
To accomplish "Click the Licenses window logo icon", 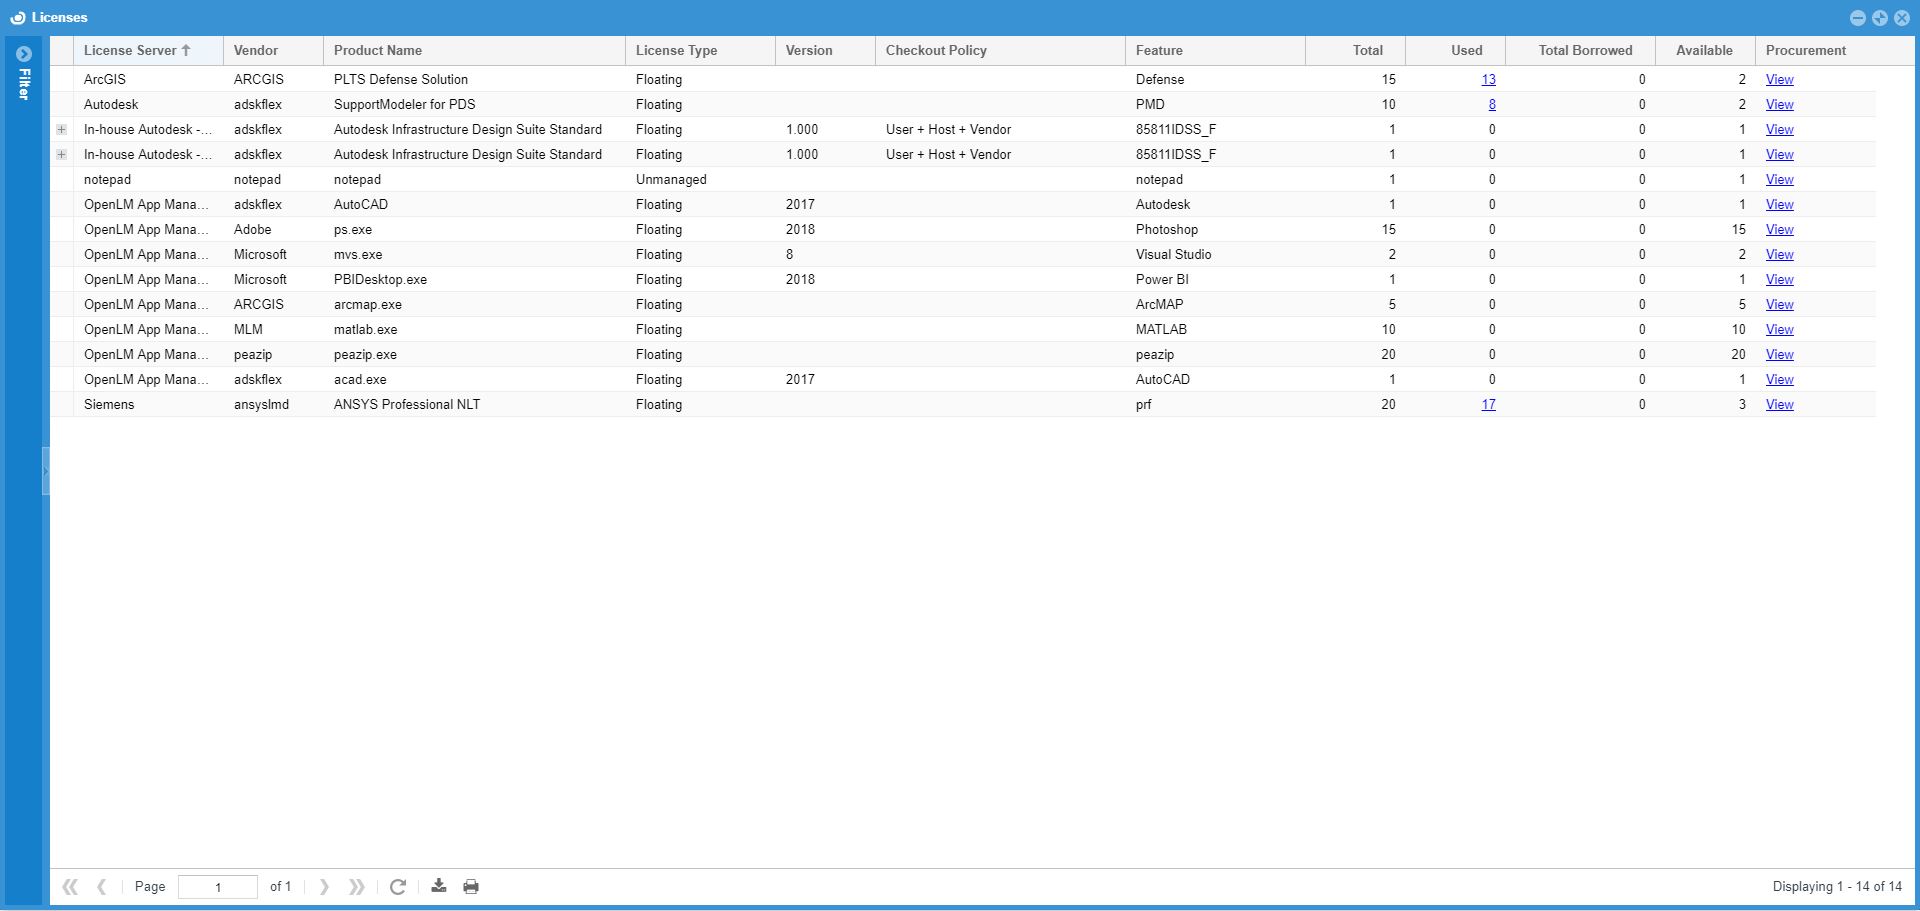I will (x=17, y=18).
